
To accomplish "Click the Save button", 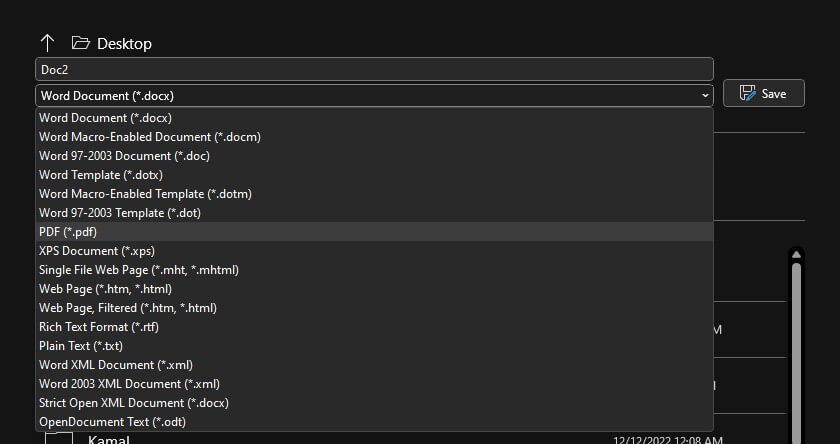I will 763,93.
